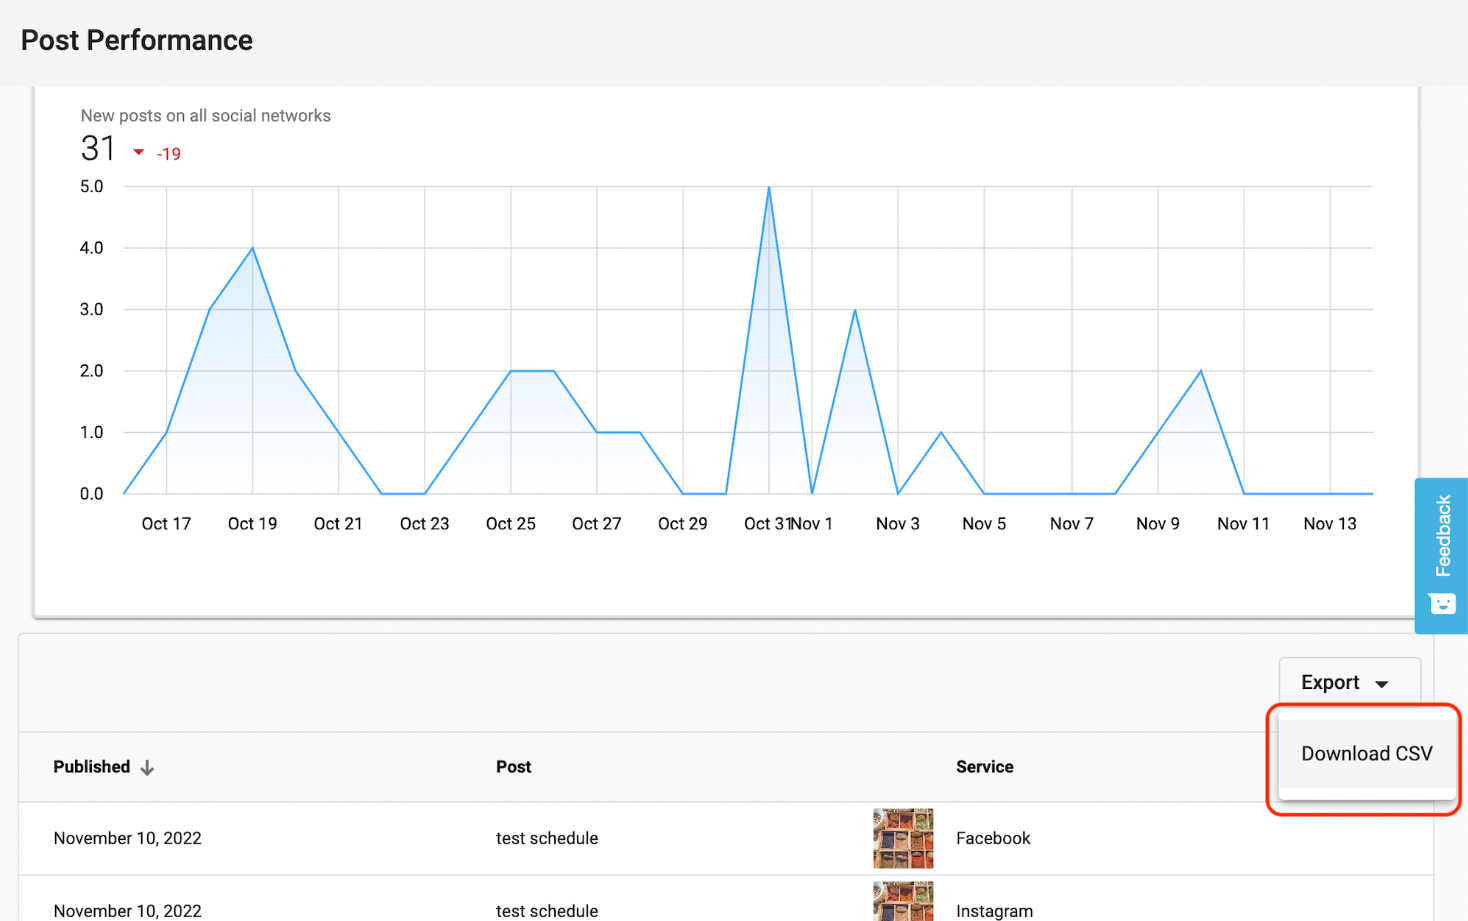The width and height of the screenshot is (1468, 921).
Task: Click the Post Performance page heading
Action: tap(137, 40)
